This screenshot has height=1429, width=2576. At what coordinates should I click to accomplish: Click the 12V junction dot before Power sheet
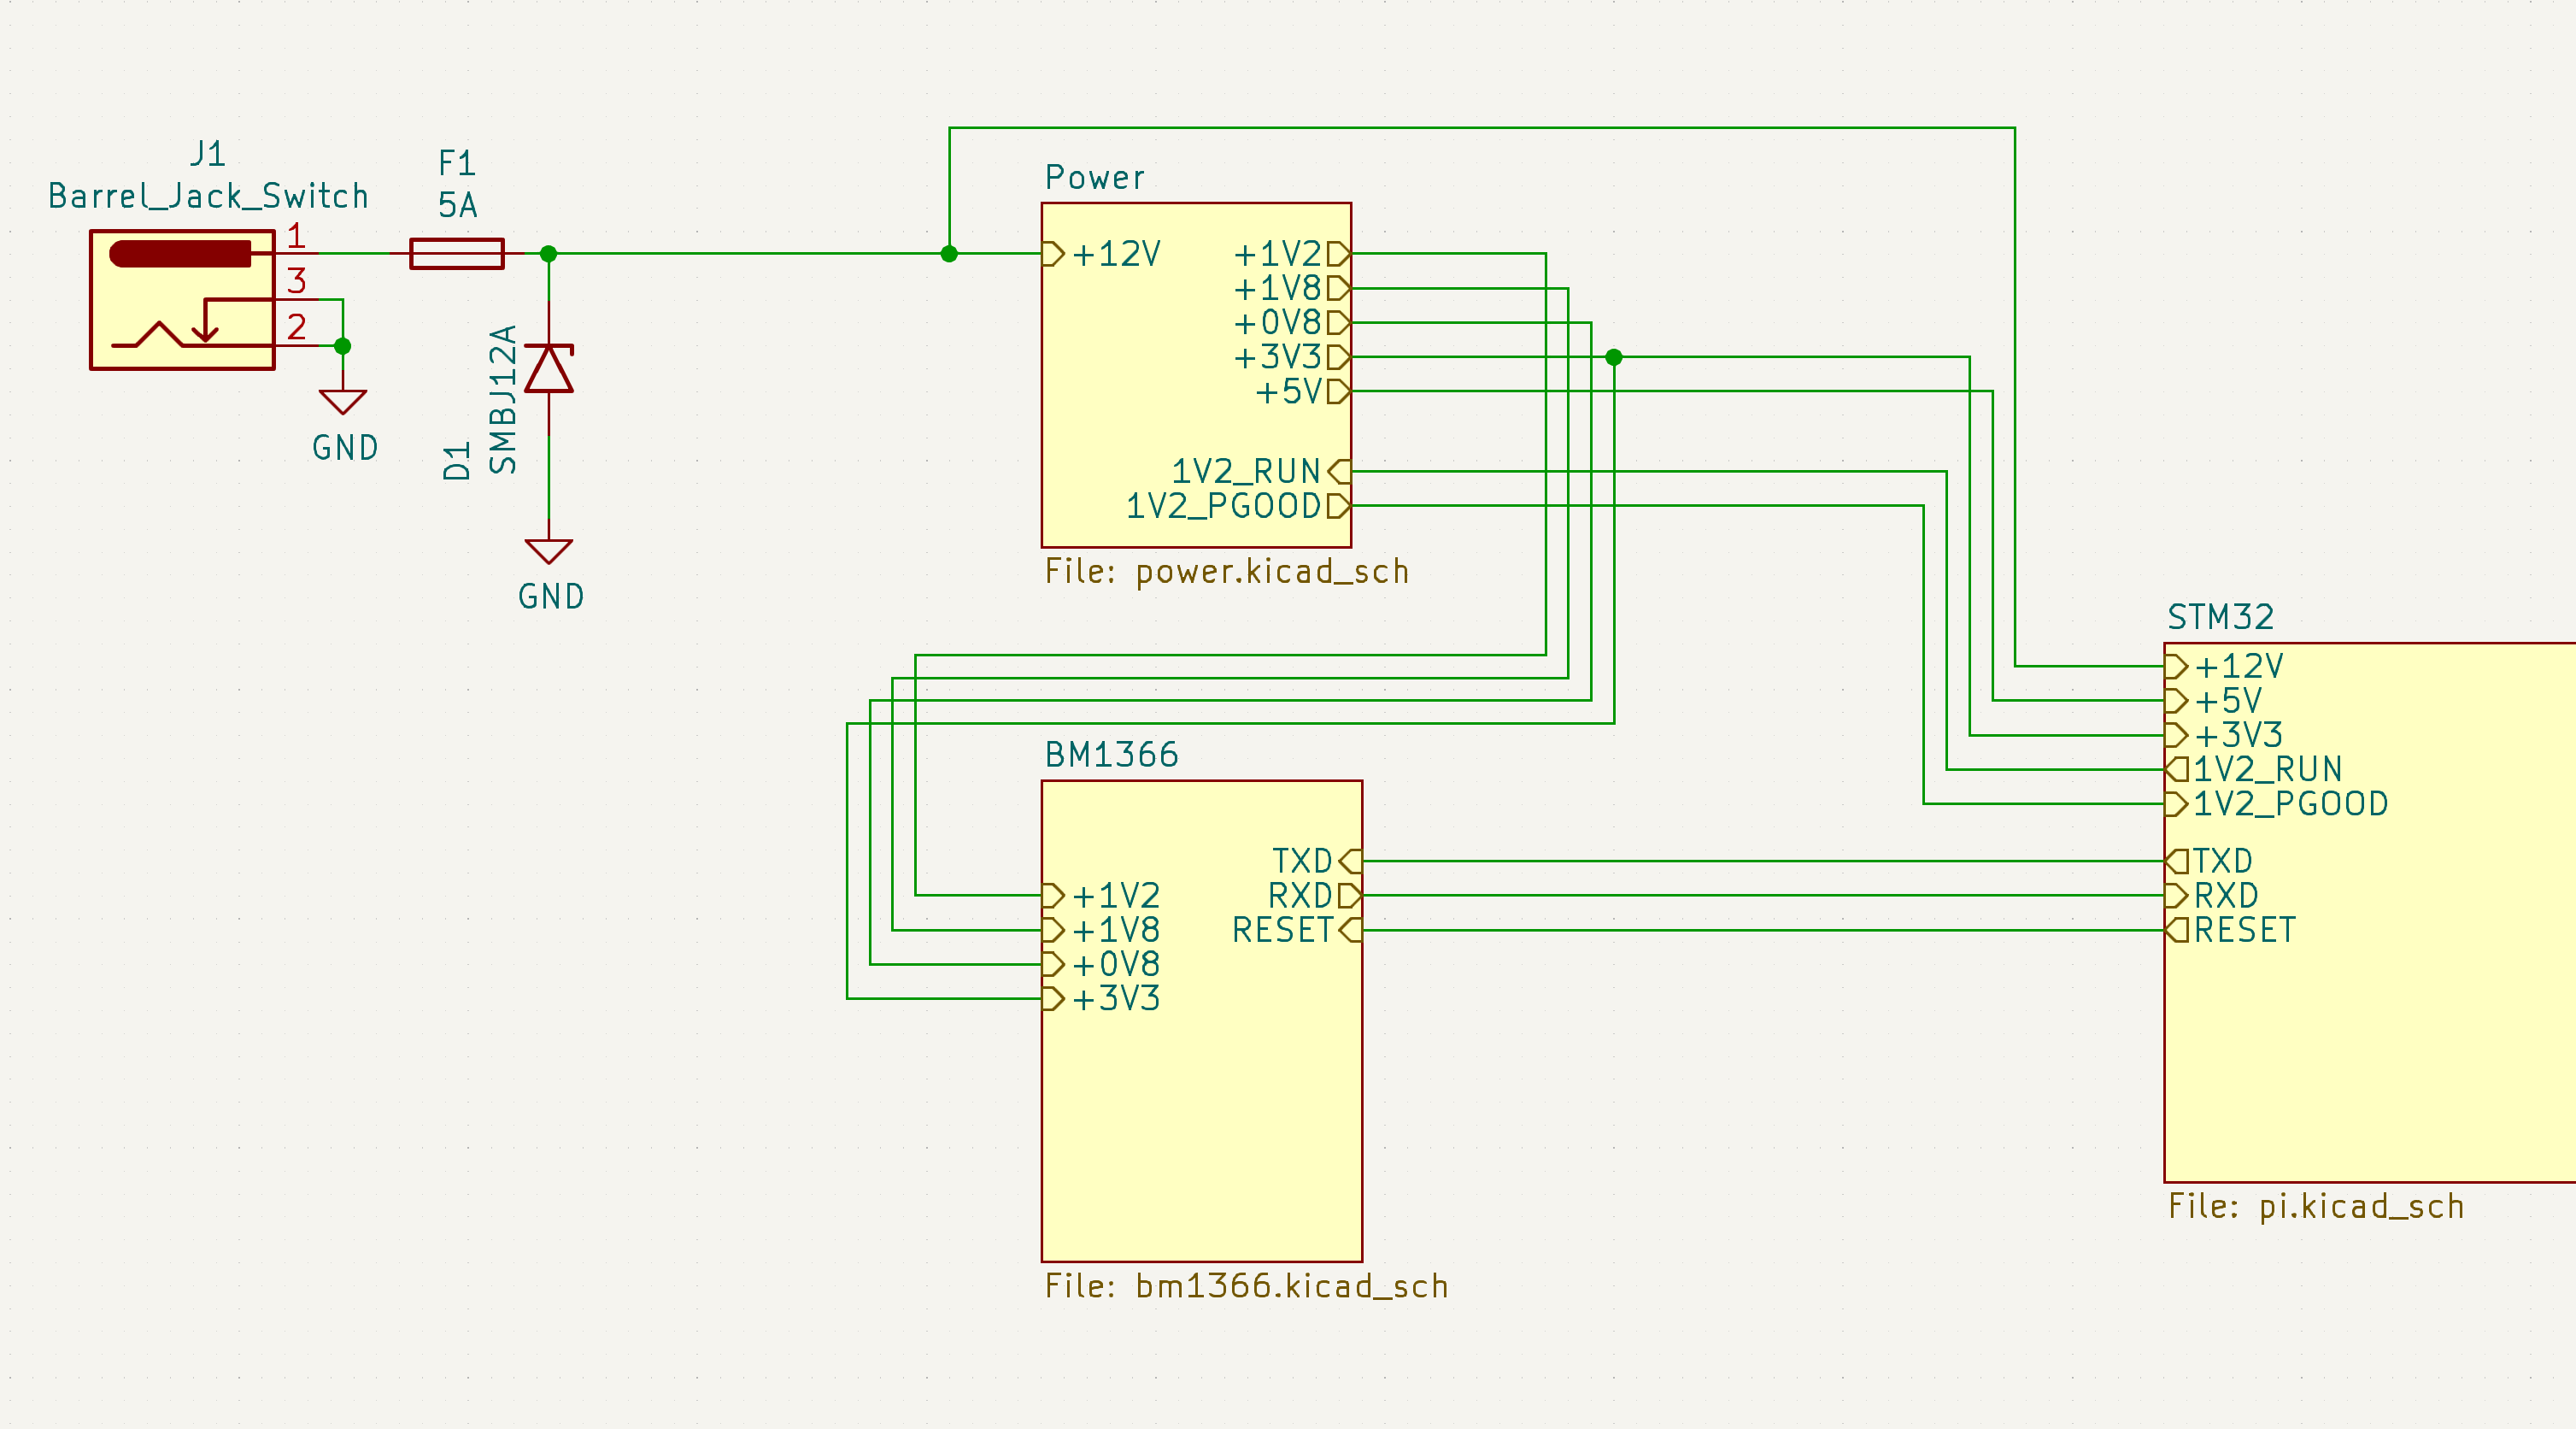[x=950, y=254]
